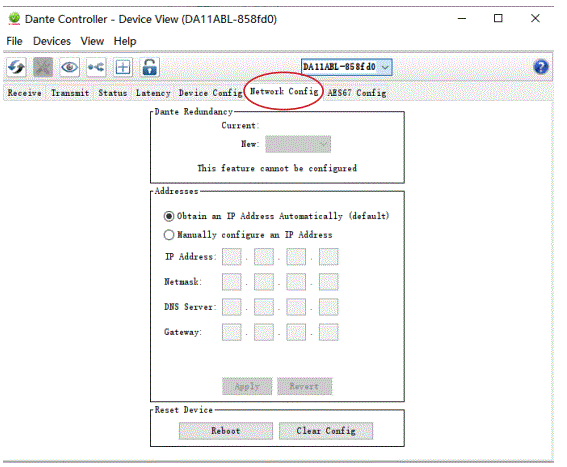Click the eye Identify Device icon

point(69,67)
